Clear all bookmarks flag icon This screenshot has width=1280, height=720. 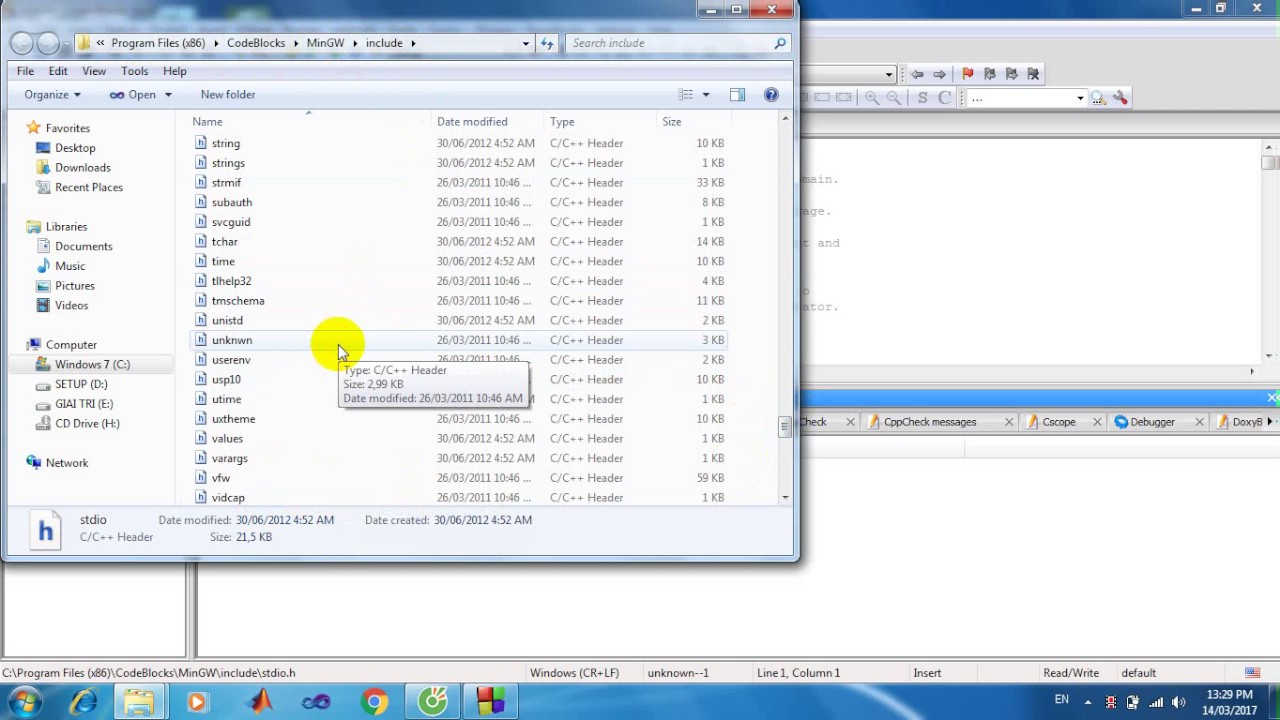pyautogui.click(x=1034, y=74)
